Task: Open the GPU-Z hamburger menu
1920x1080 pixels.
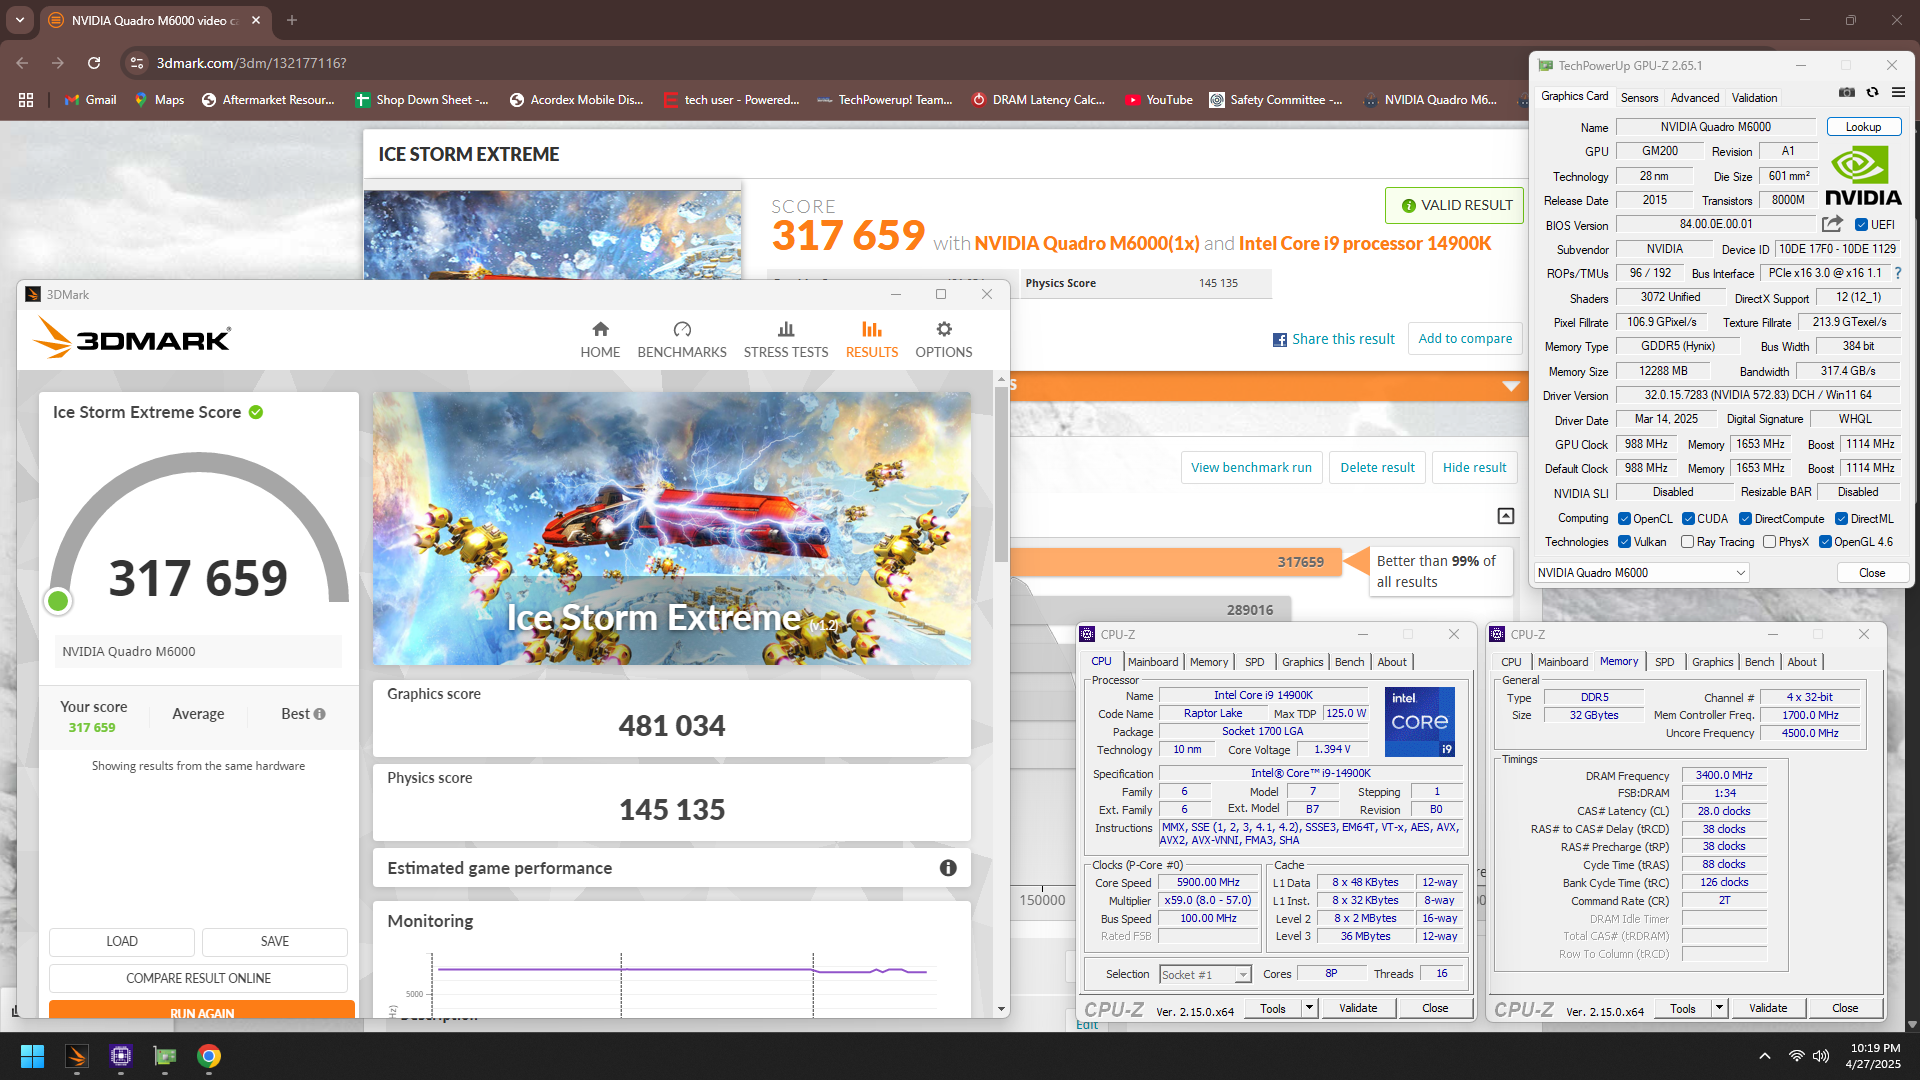Action: (x=1898, y=92)
